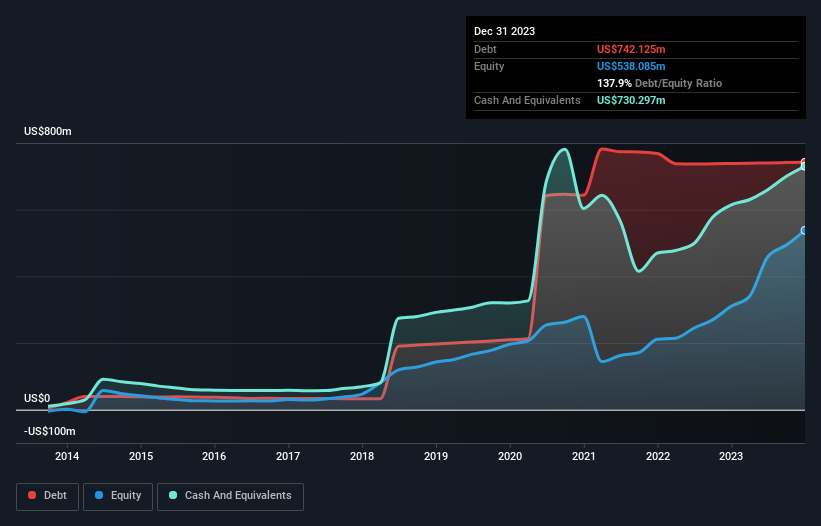Click the US$0 y-axis label

tap(37, 398)
